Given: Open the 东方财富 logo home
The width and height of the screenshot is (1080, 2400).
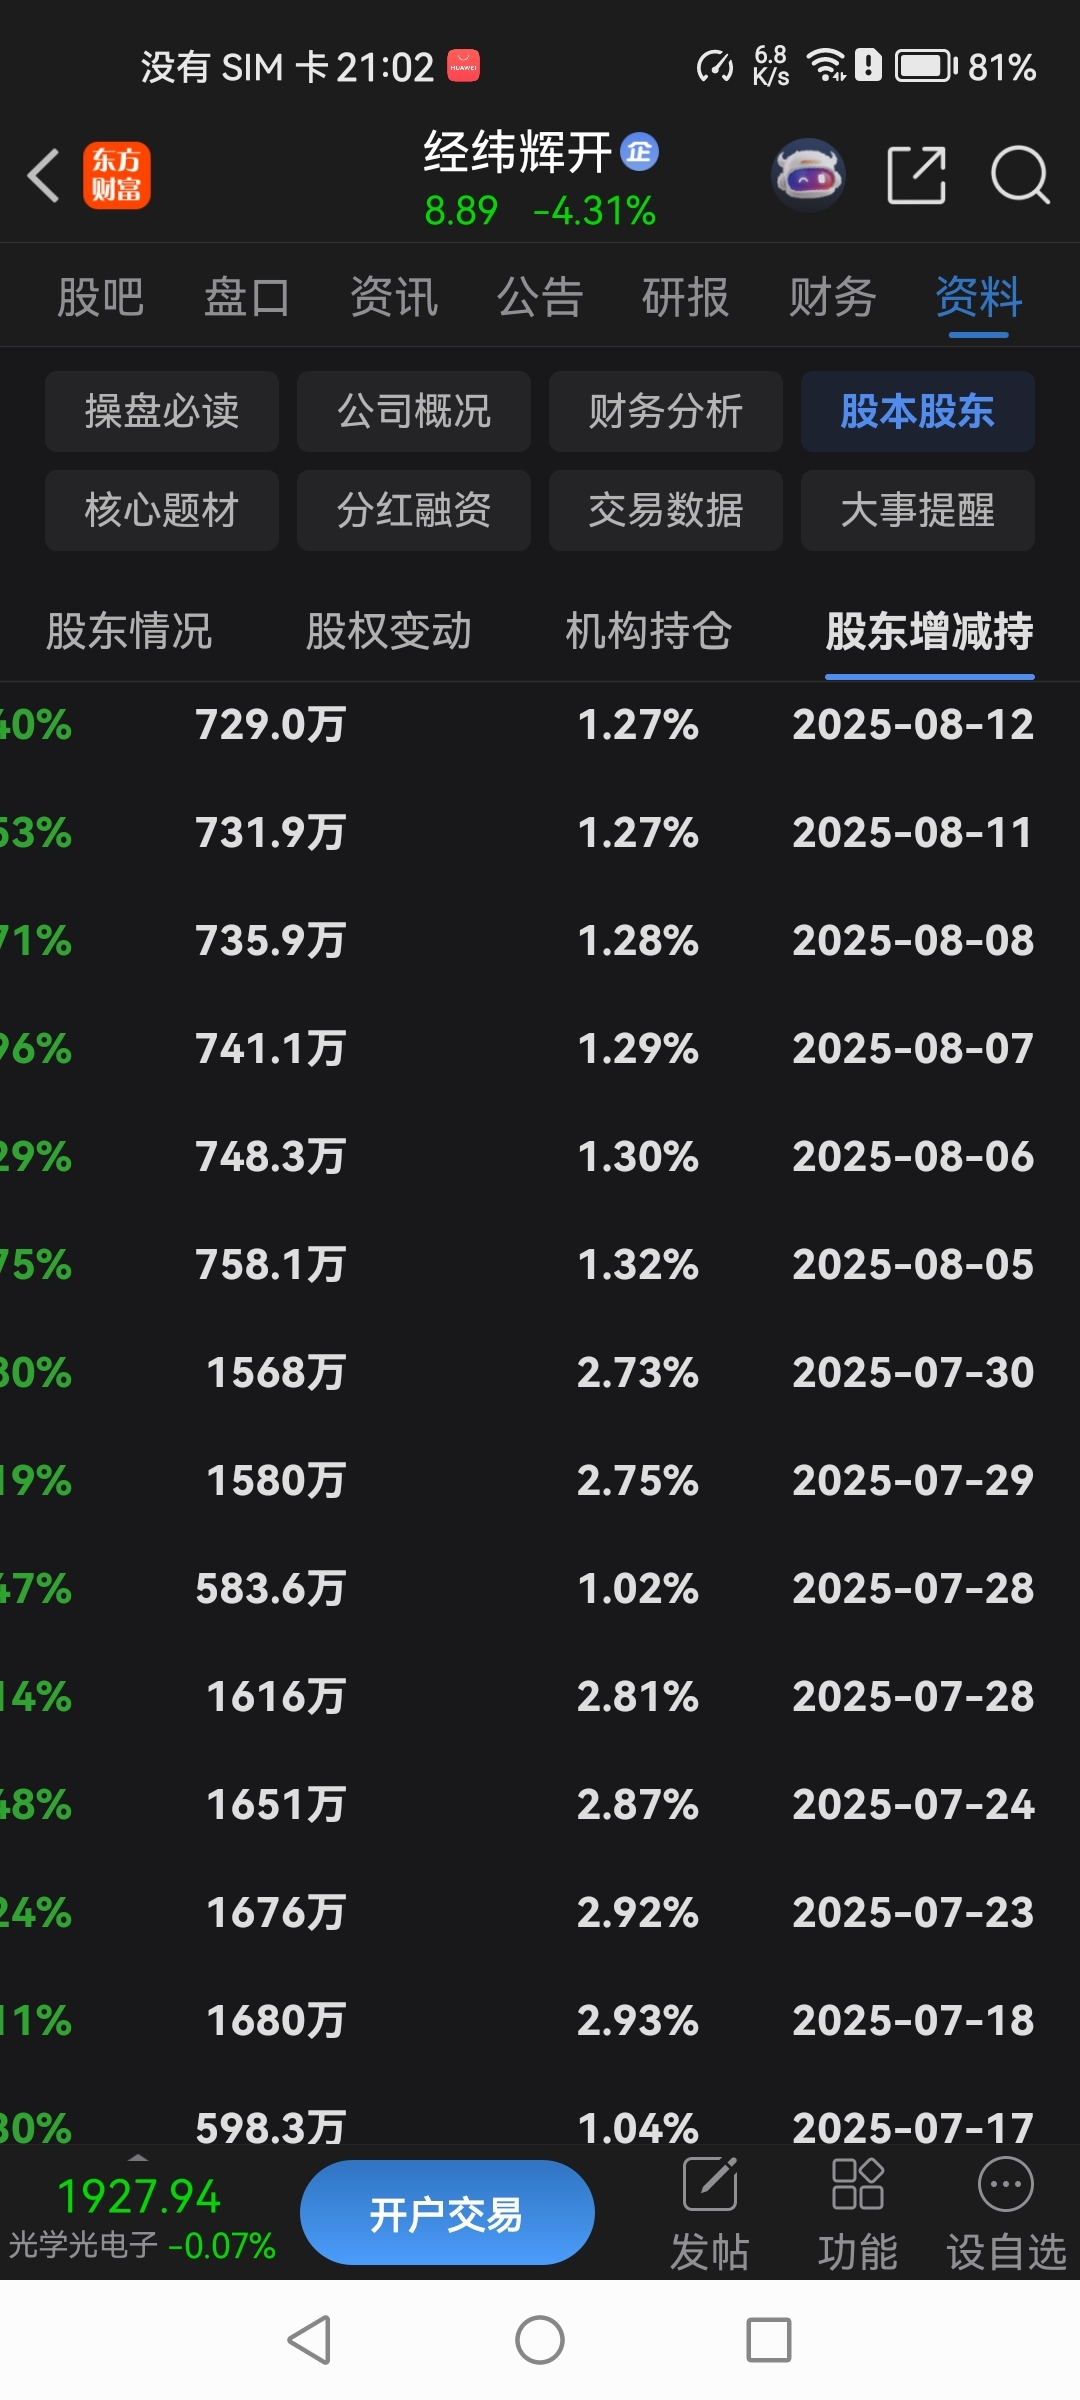Looking at the screenshot, I should pyautogui.click(x=117, y=176).
